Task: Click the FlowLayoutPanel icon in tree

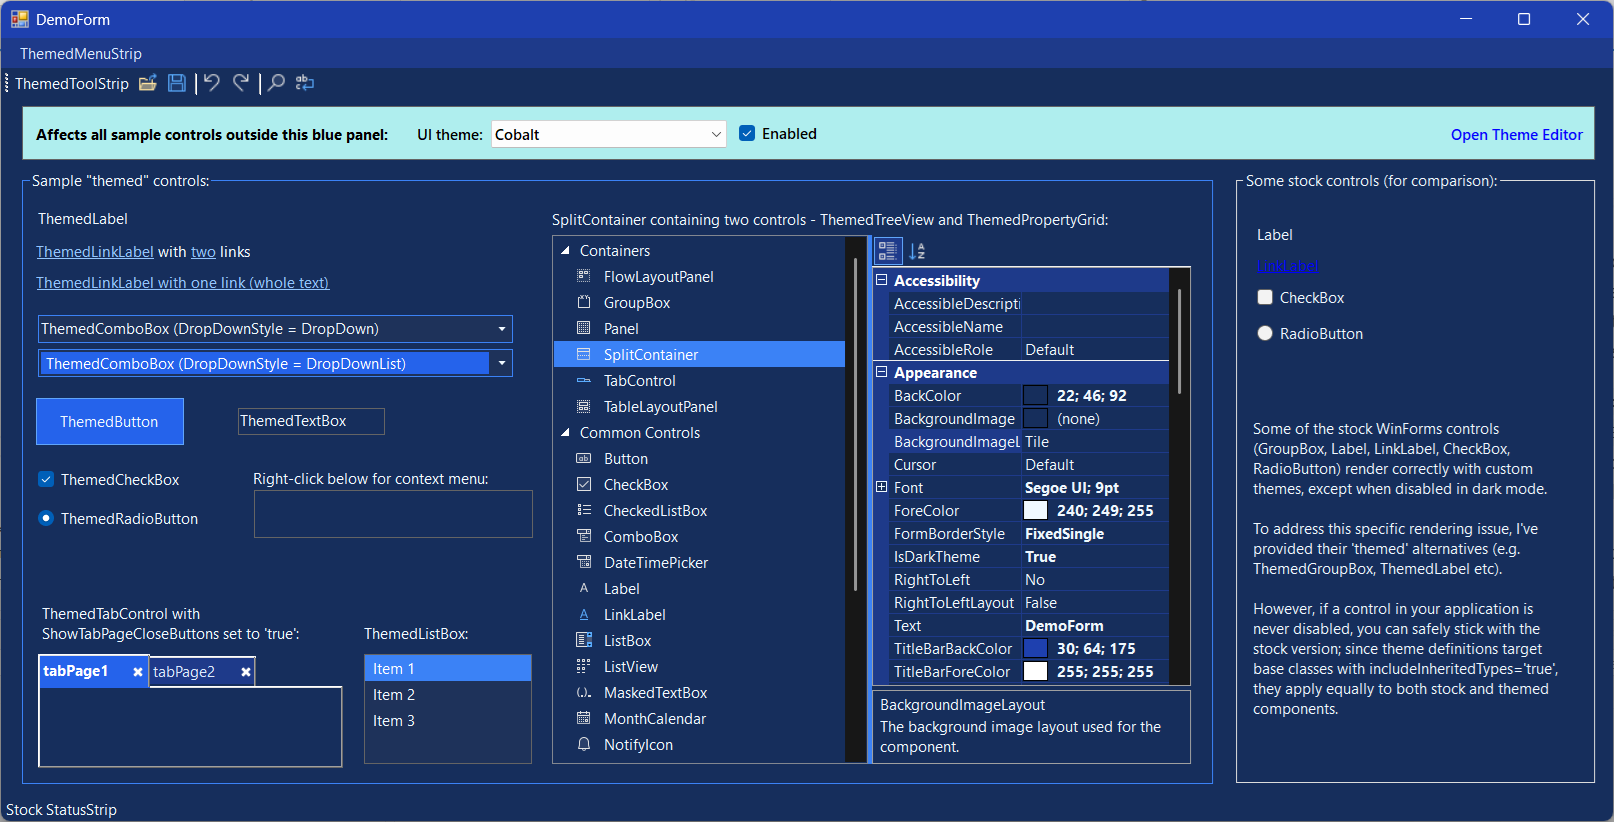Action: (x=584, y=276)
